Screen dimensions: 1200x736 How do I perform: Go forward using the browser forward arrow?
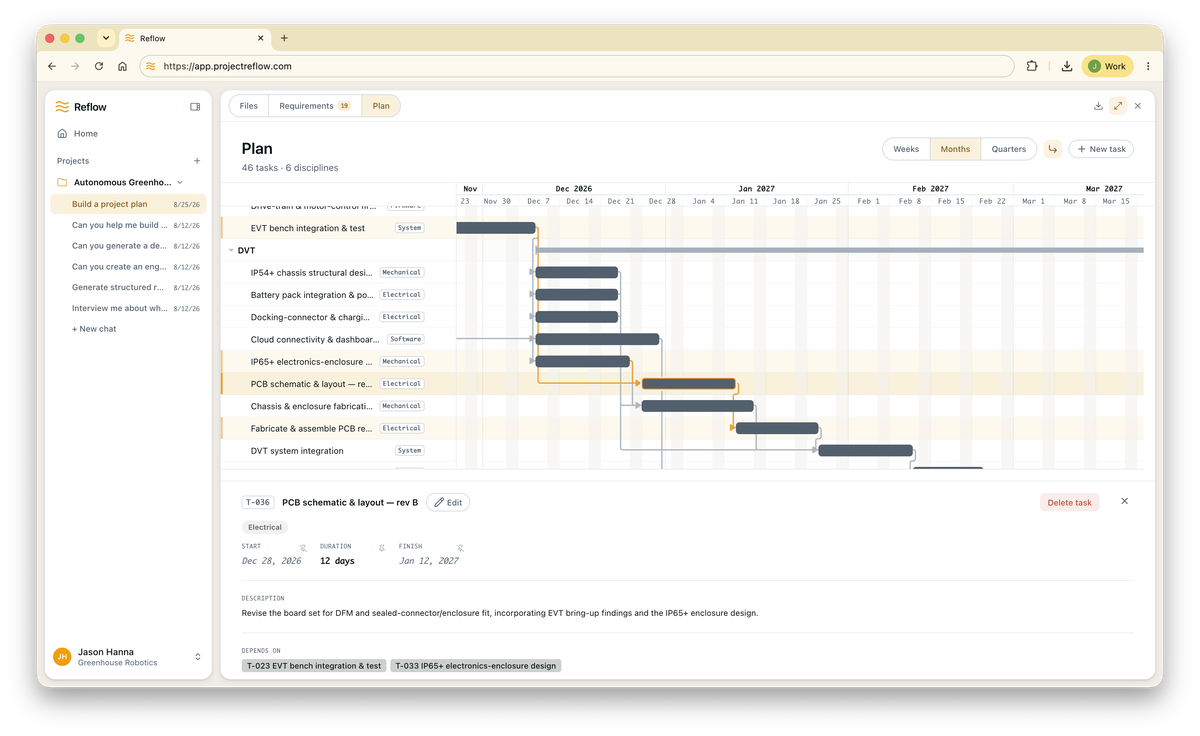pos(75,66)
